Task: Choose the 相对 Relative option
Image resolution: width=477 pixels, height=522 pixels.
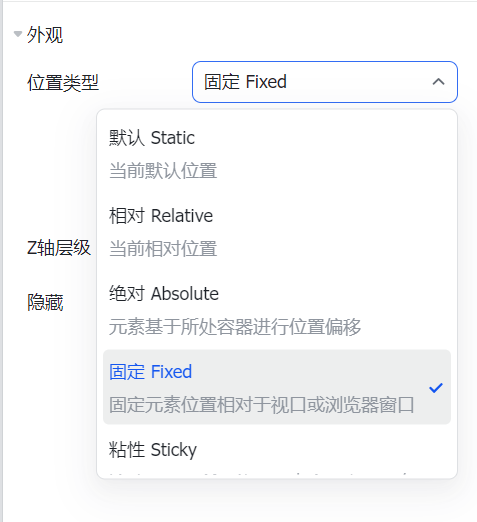Action: click(161, 216)
